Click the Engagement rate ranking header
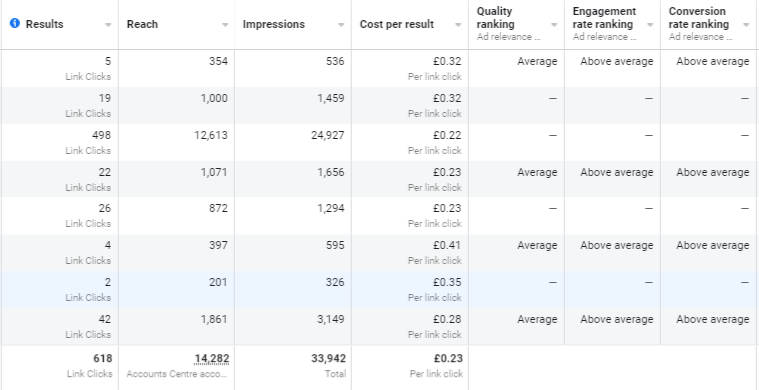 (x=604, y=17)
